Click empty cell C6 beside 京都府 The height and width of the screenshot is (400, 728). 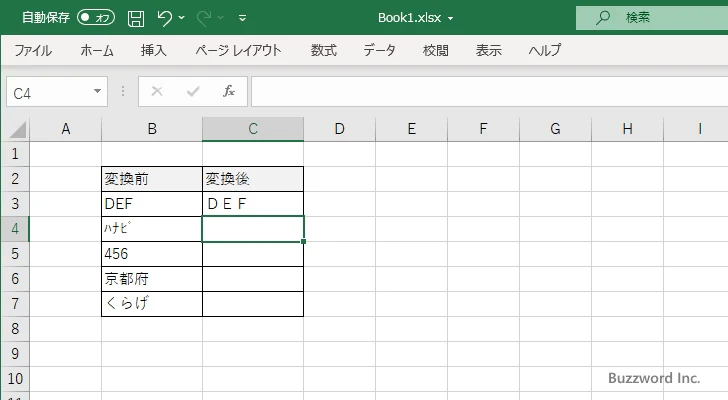coord(253,279)
